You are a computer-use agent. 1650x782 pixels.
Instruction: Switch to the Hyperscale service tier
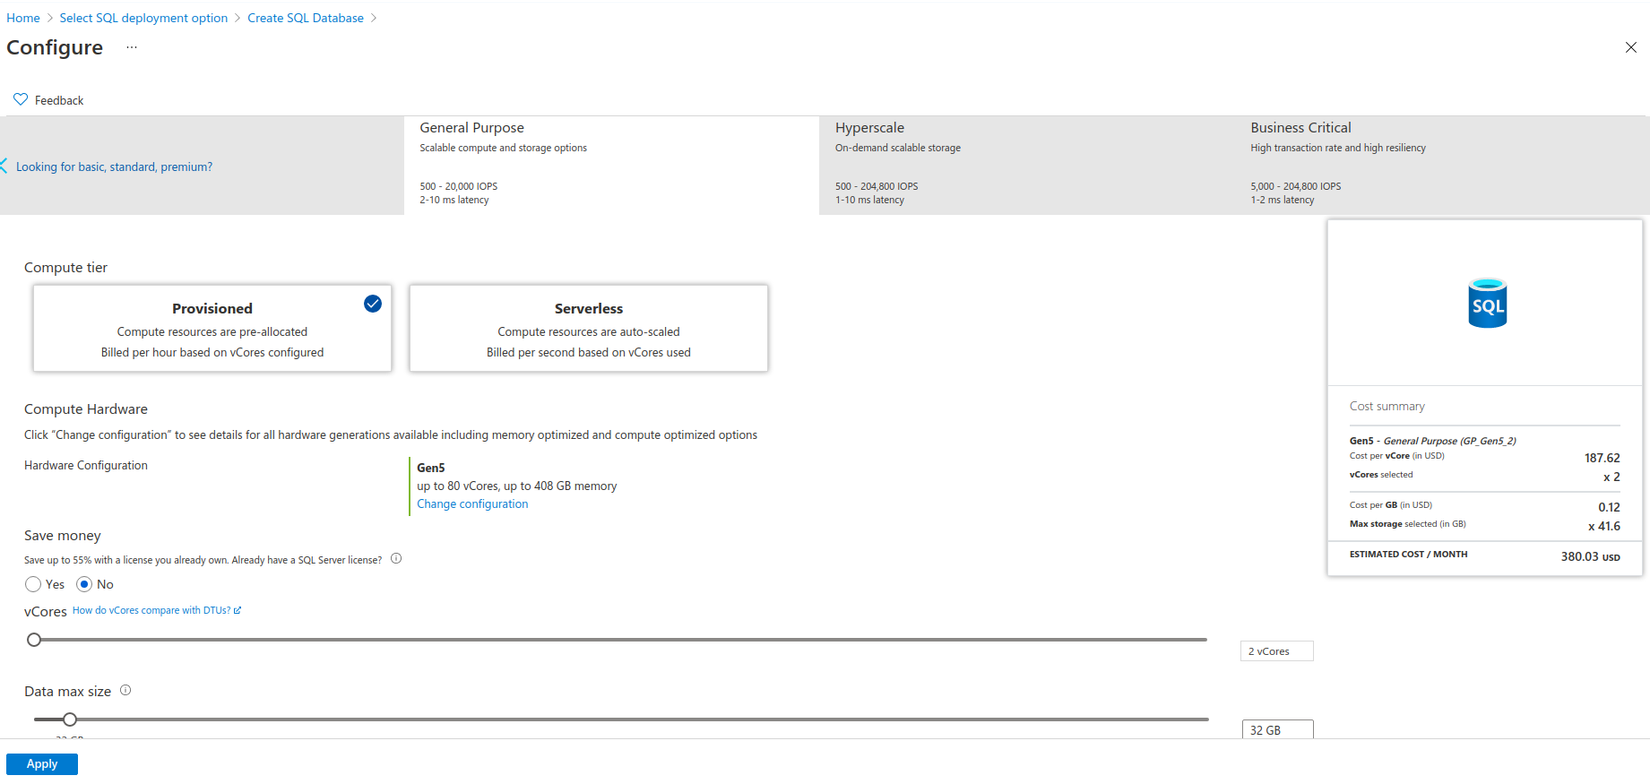click(1027, 165)
